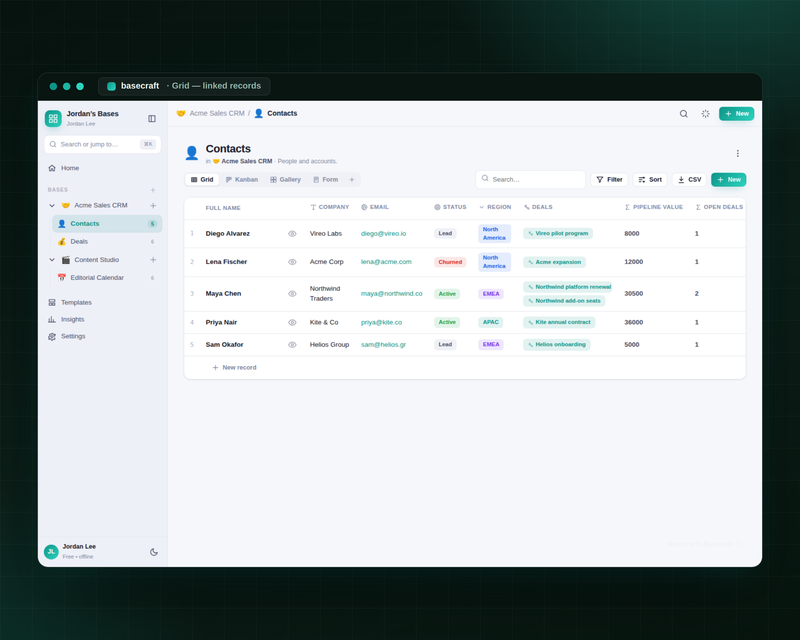Add a new base with the plus beside BASES
Image resolution: width=800 pixels, height=640 pixels.
[x=153, y=190]
